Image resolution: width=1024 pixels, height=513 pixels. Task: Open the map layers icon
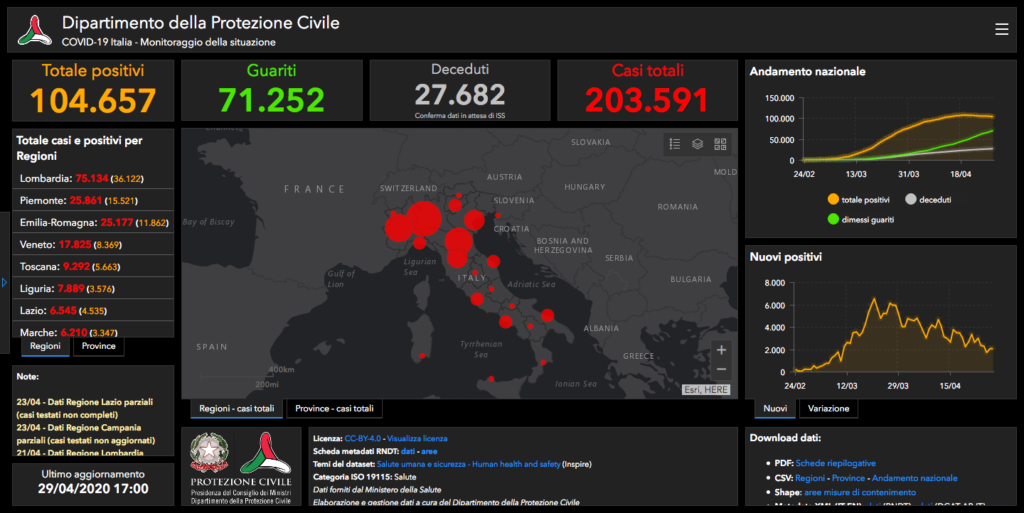click(698, 144)
